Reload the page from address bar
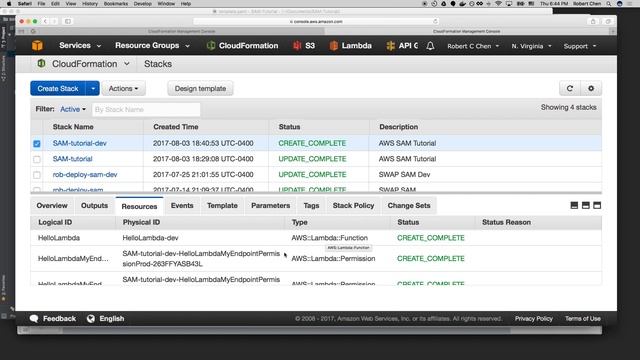The image size is (640, 360). coord(435,21)
